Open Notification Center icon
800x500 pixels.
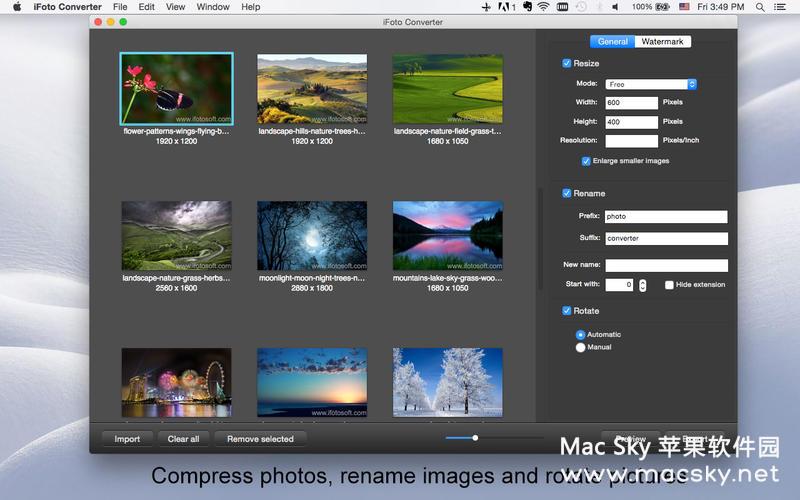pyautogui.click(x=780, y=7)
